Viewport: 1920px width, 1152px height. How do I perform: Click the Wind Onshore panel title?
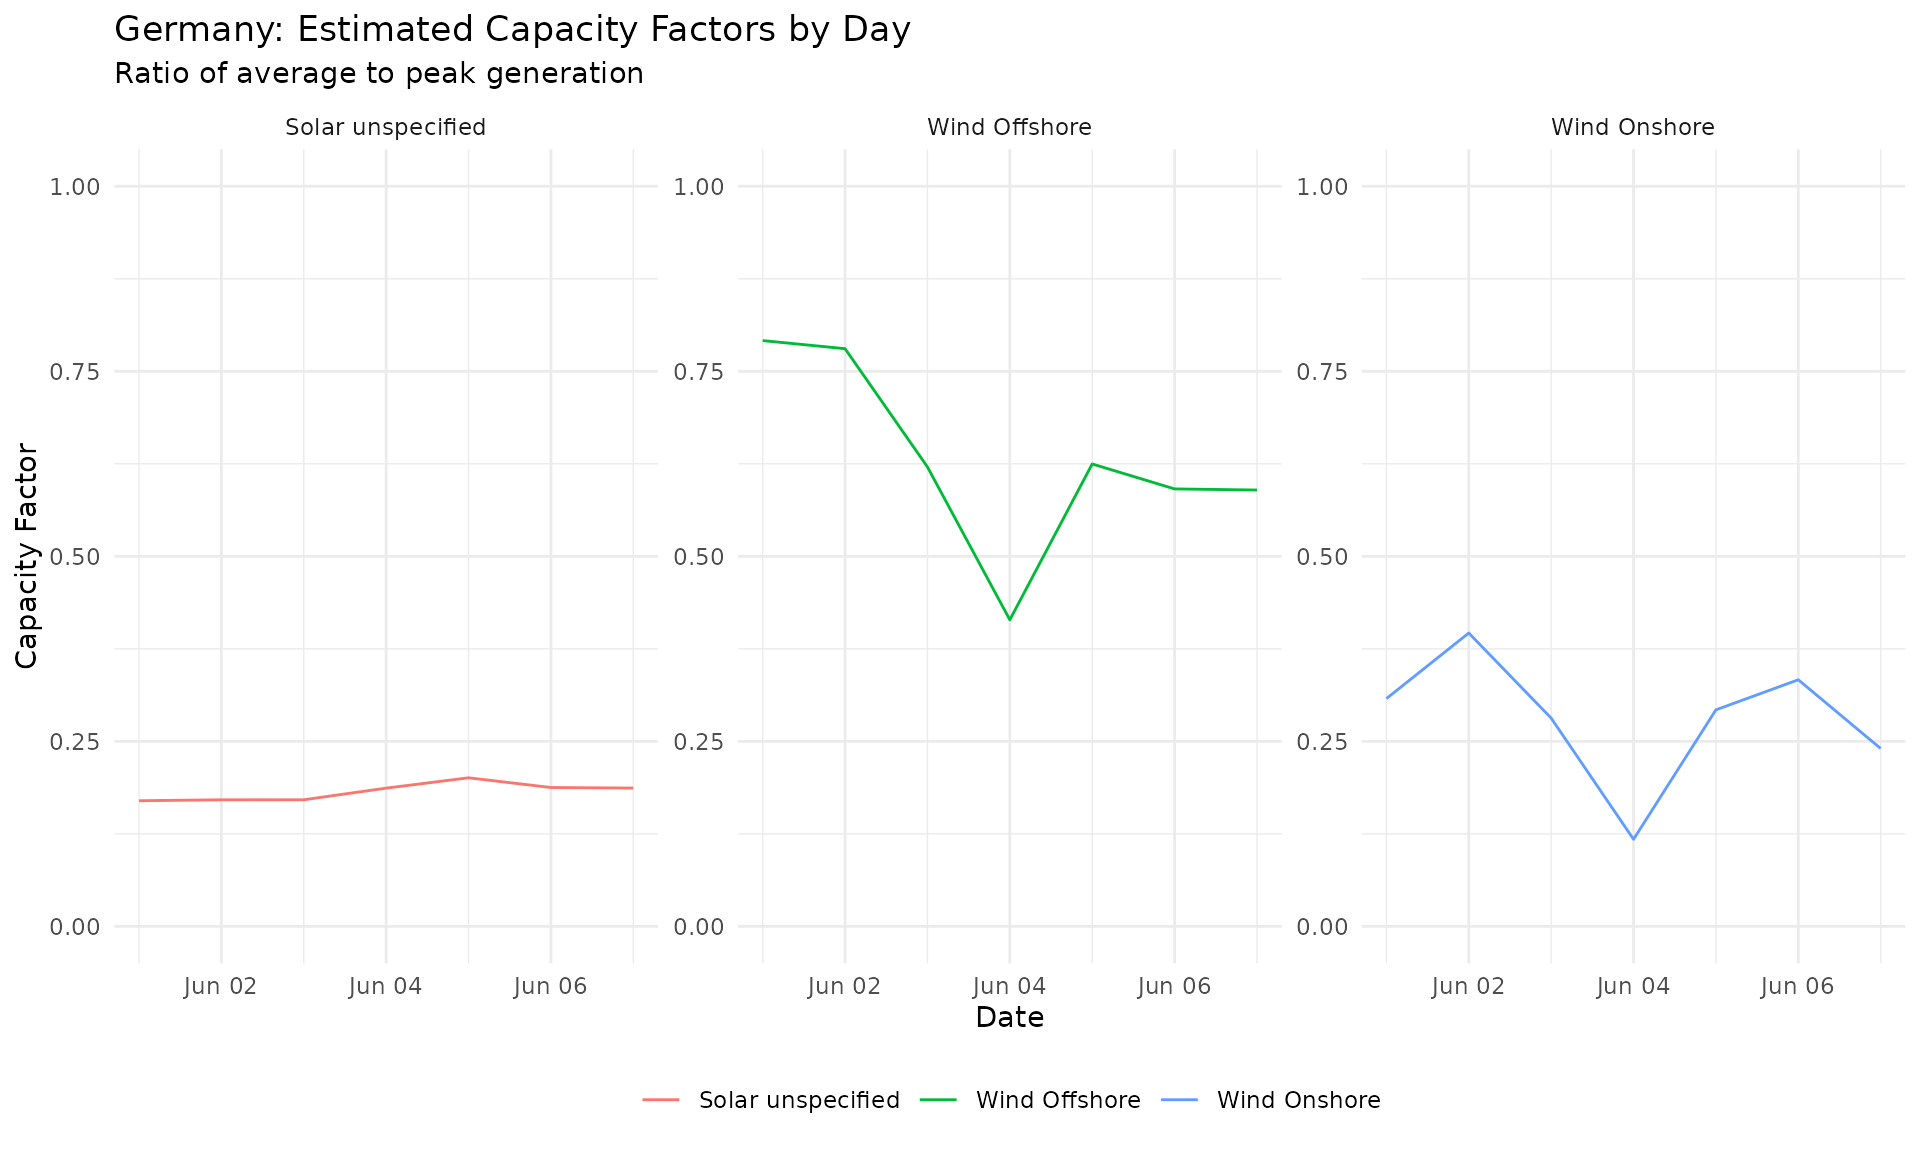(x=1632, y=127)
